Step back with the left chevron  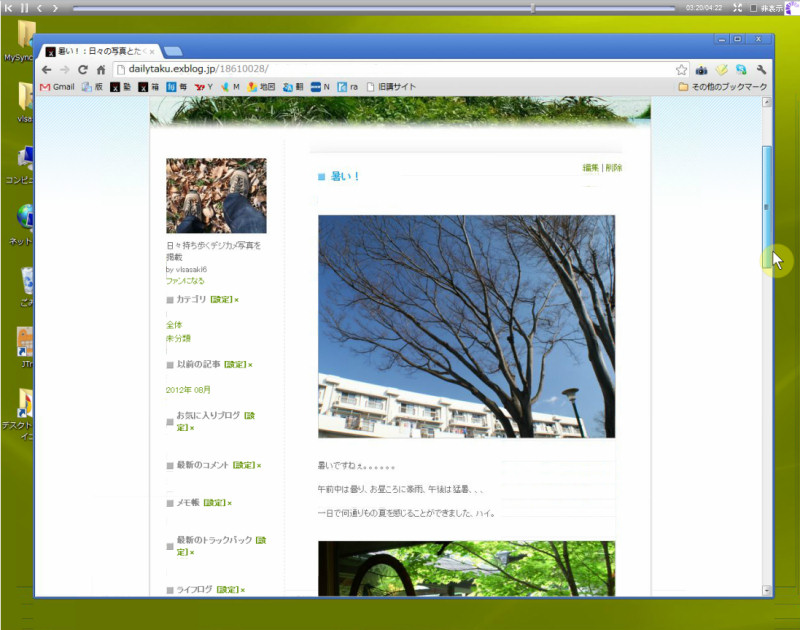coord(40,8)
